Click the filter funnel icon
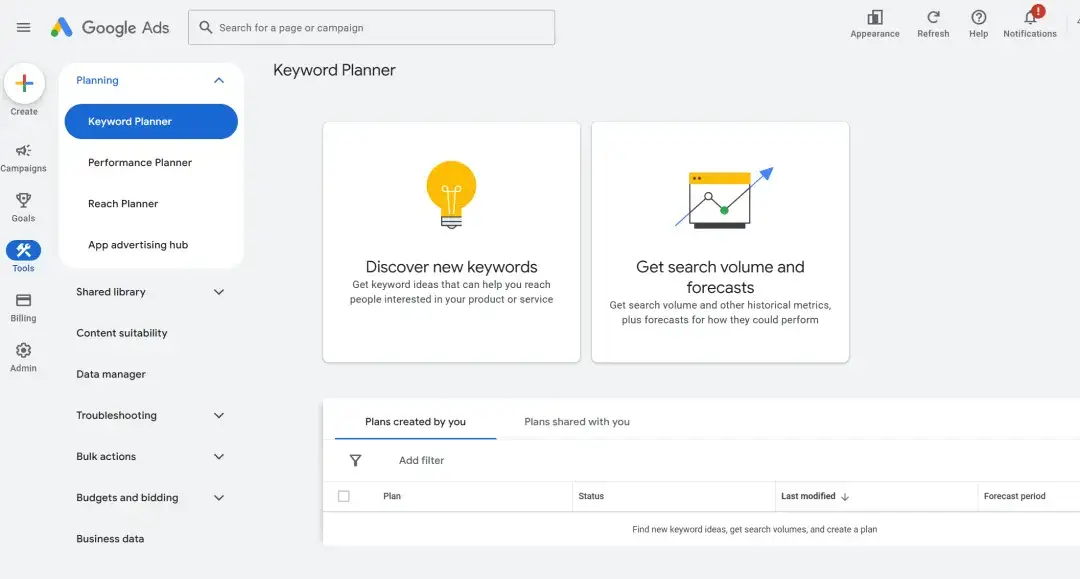The width and height of the screenshot is (1080, 579). tap(355, 461)
